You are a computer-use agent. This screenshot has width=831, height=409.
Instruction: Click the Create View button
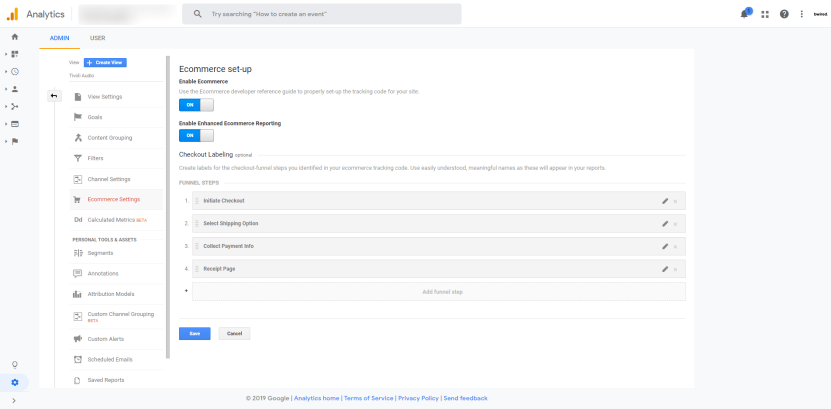(x=105, y=63)
